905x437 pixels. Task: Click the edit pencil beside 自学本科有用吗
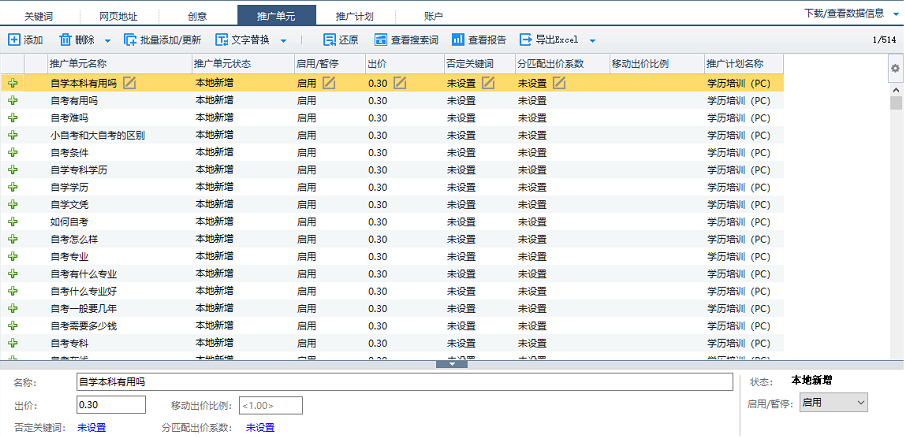(130, 83)
